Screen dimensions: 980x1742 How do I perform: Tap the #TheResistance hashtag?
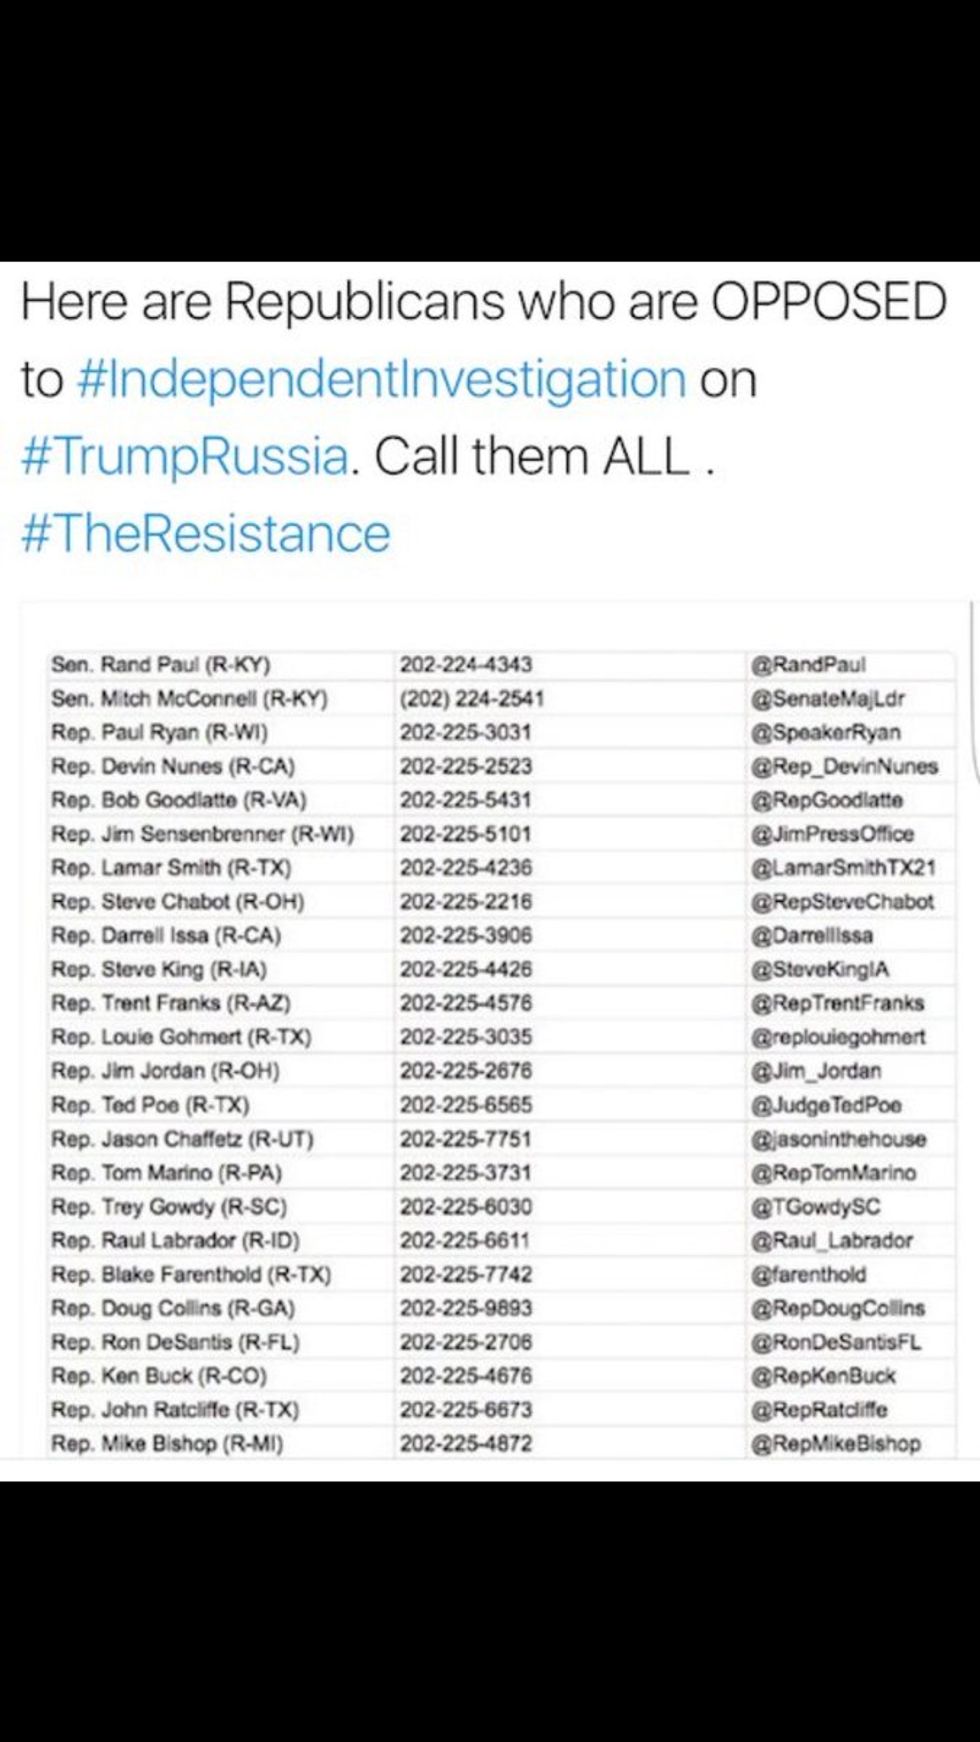[205, 533]
